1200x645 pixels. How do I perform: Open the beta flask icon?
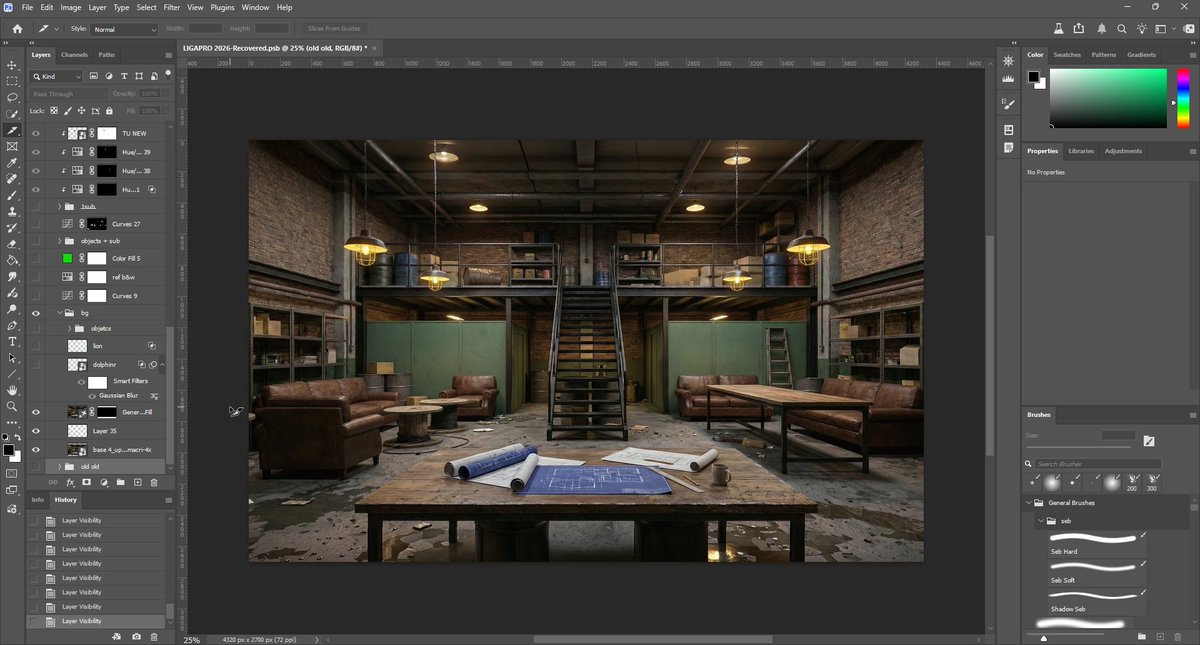1058,29
